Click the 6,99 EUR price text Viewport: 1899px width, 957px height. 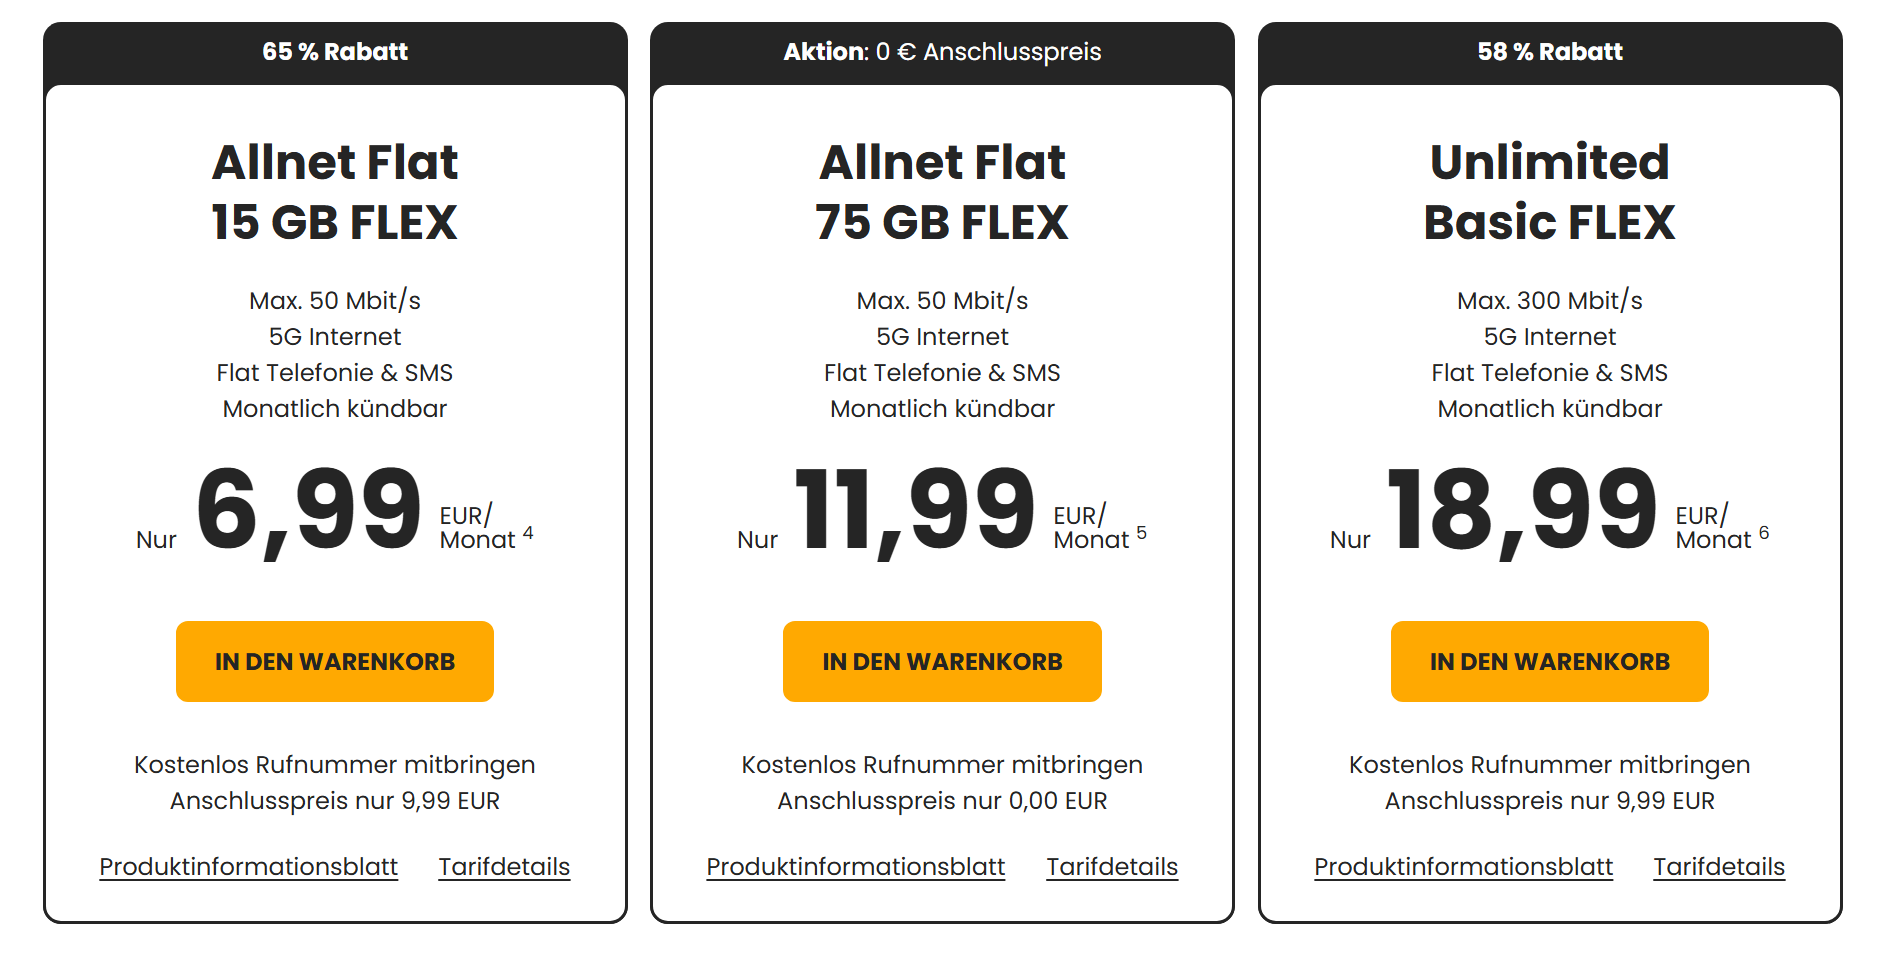point(309,510)
